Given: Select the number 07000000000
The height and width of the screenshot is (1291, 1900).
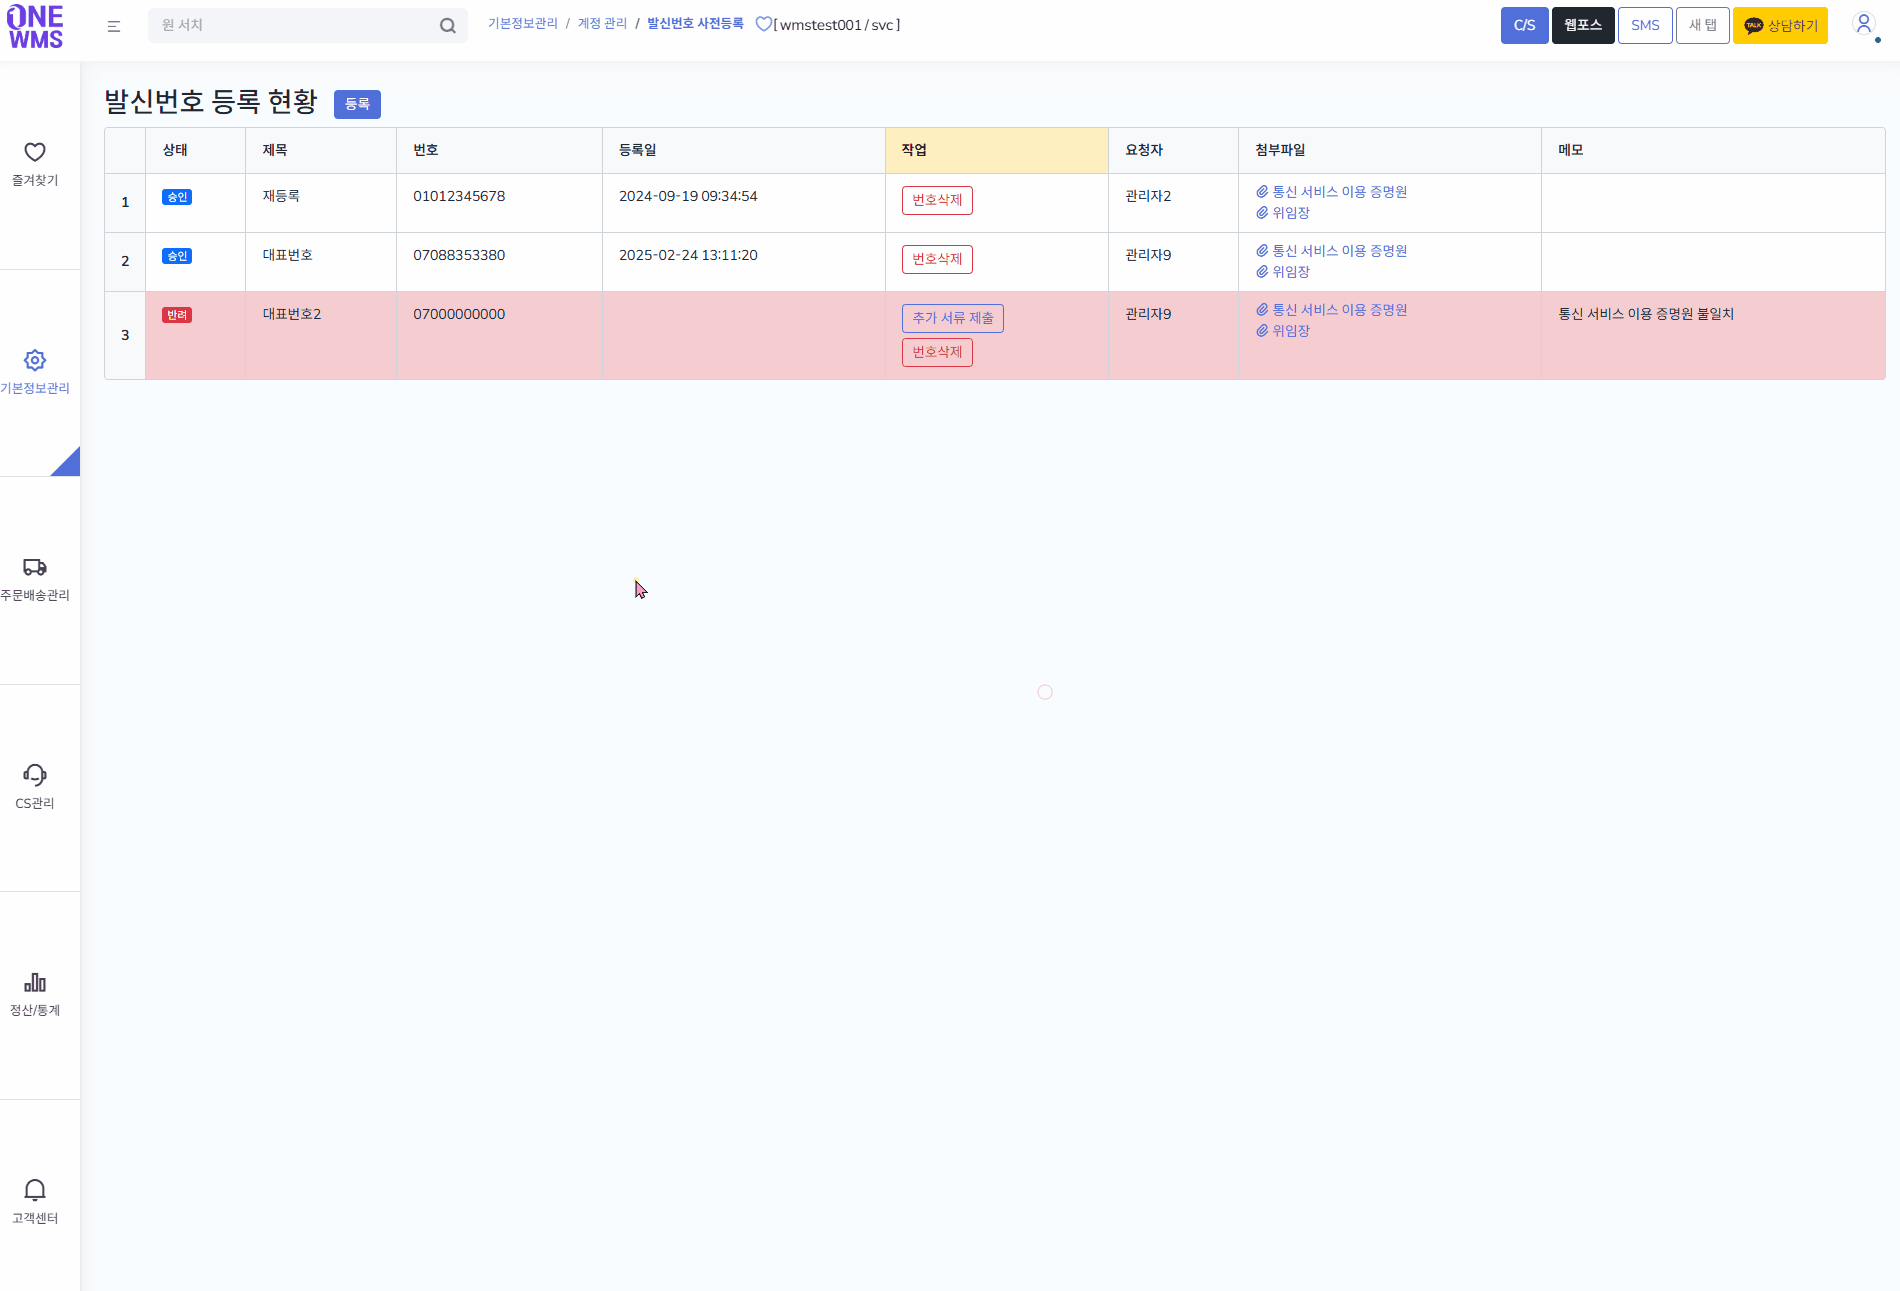Looking at the screenshot, I should [459, 314].
